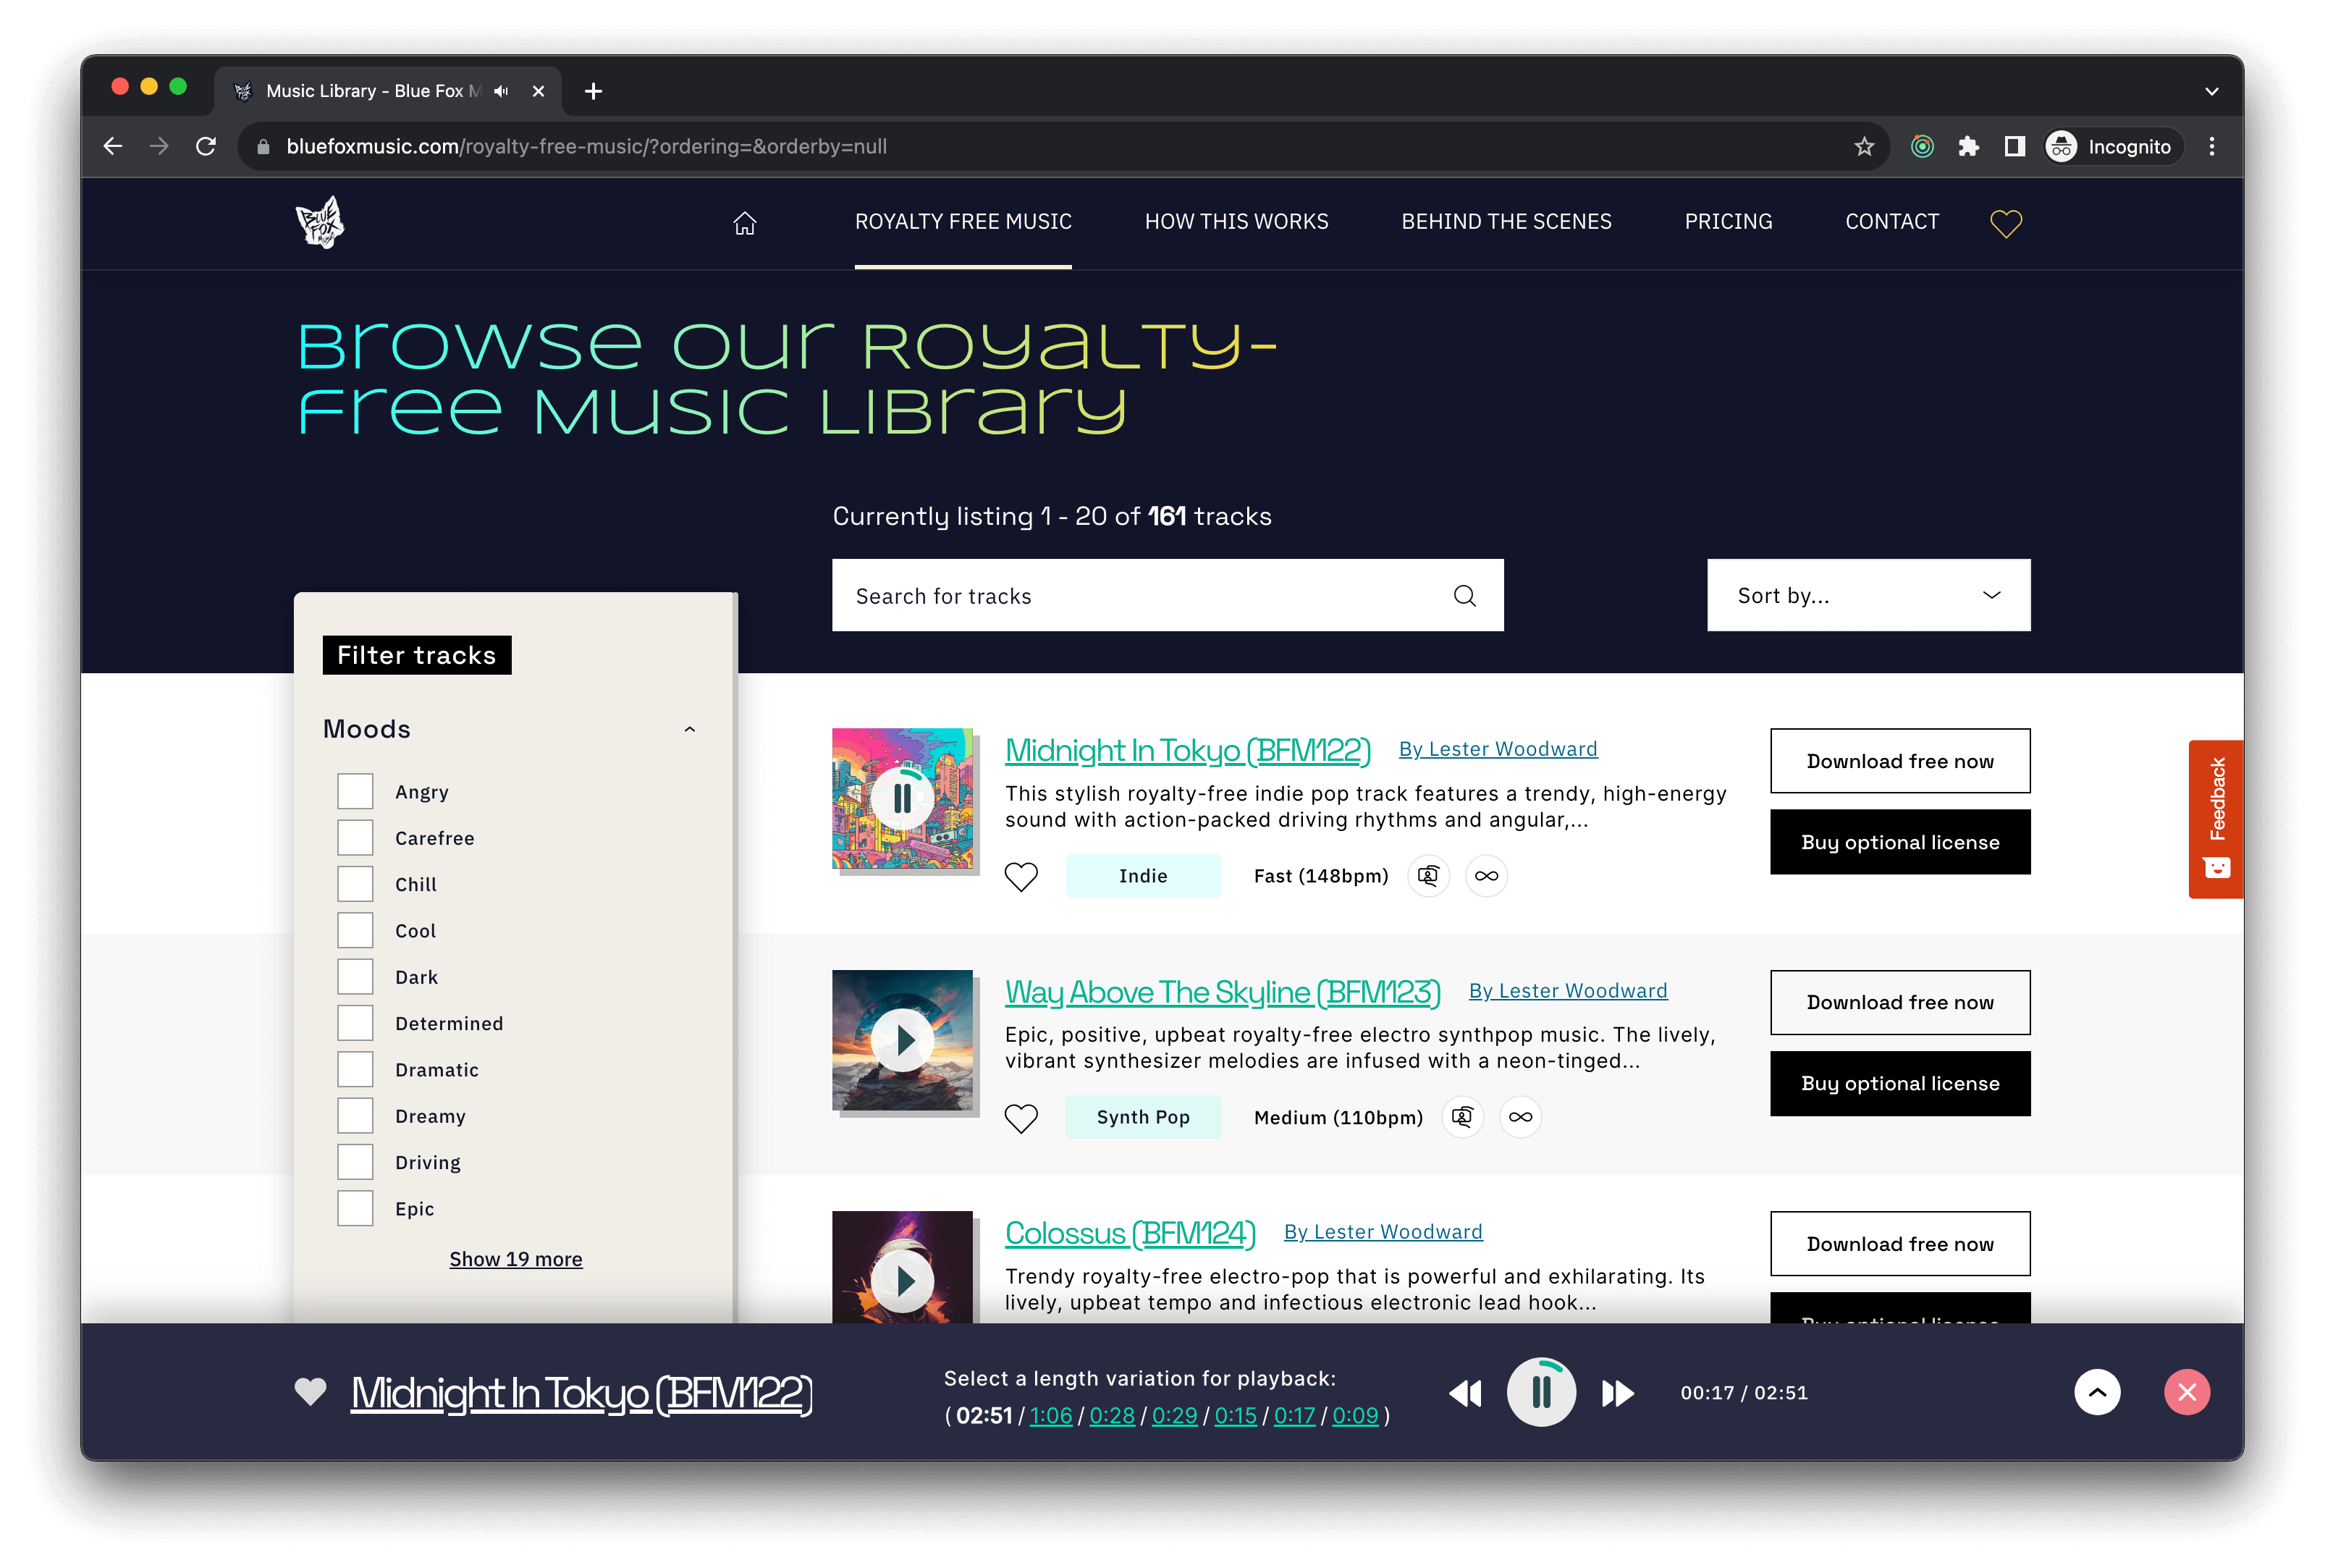
Task: Expand player with up chevron button
Action: (2097, 1392)
